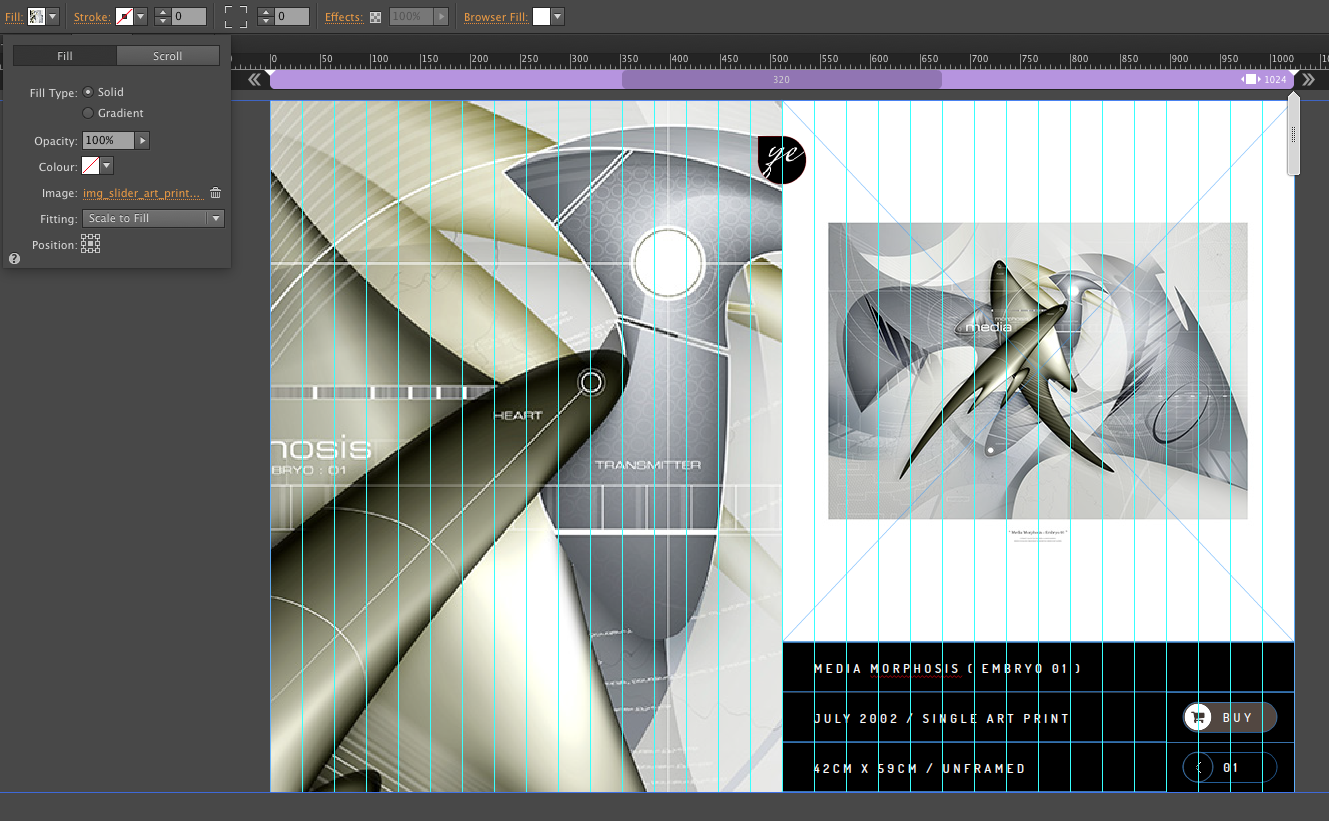This screenshot has width=1329, height=821.
Task: Open the panel Opacity slider arrow
Action: tap(143, 141)
